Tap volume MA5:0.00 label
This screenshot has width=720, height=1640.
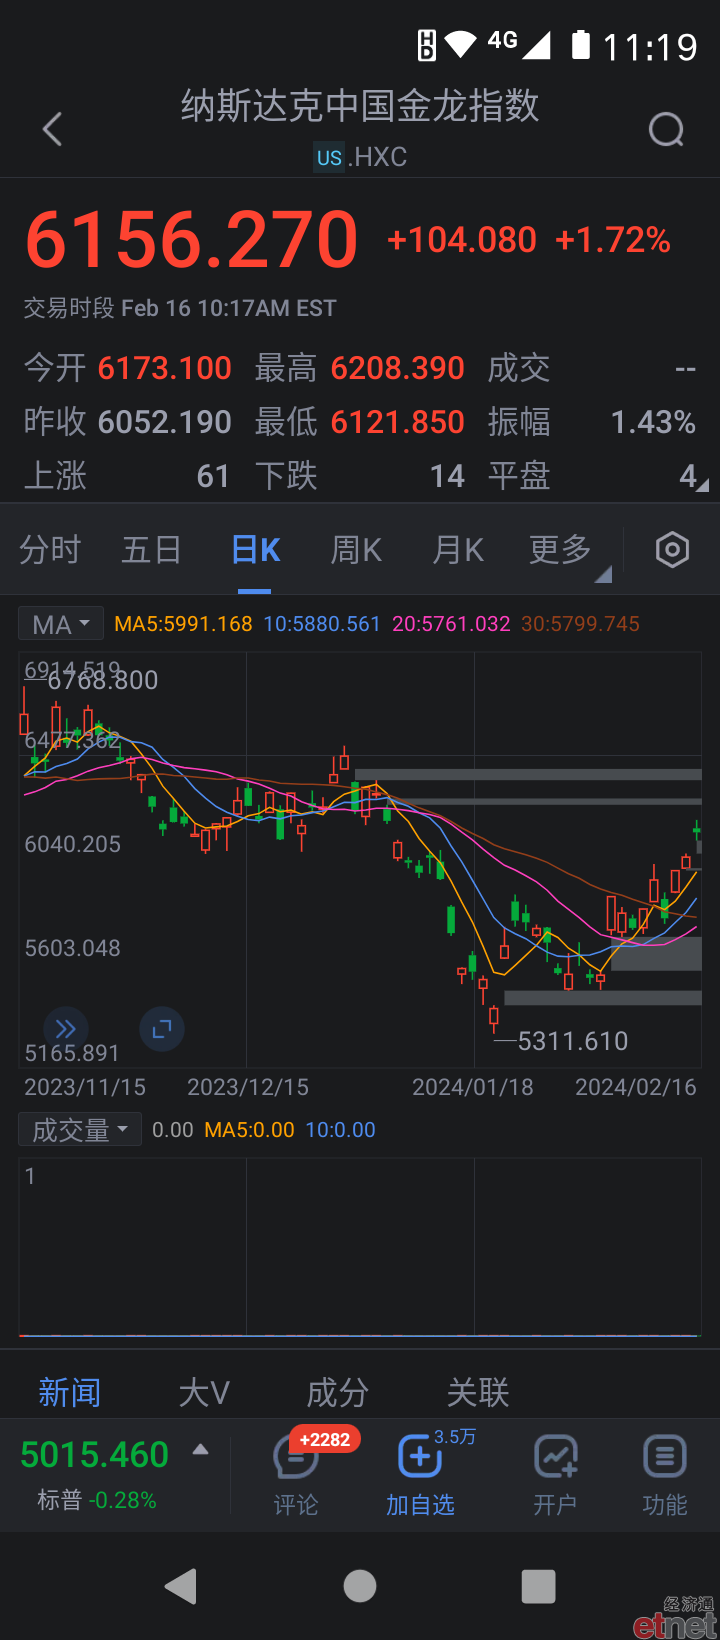250,1130
